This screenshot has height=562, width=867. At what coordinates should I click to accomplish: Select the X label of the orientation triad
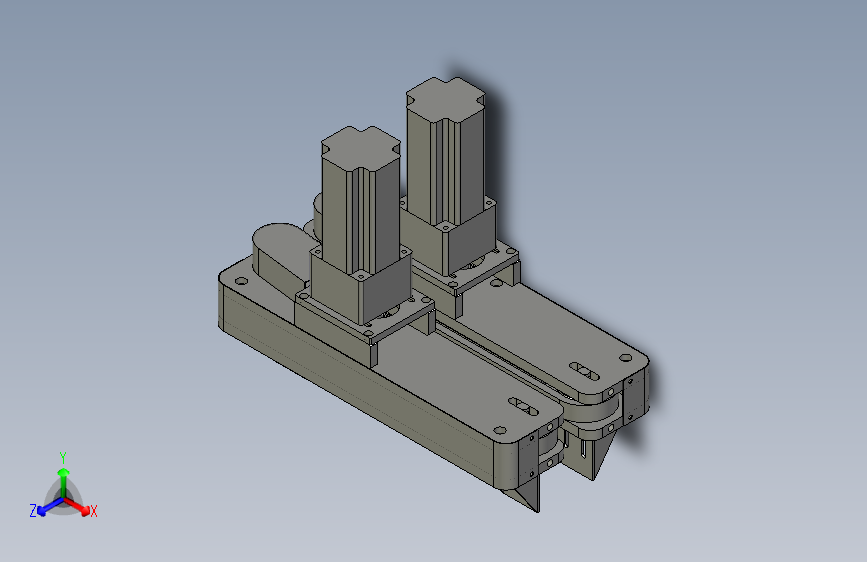click(93, 512)
